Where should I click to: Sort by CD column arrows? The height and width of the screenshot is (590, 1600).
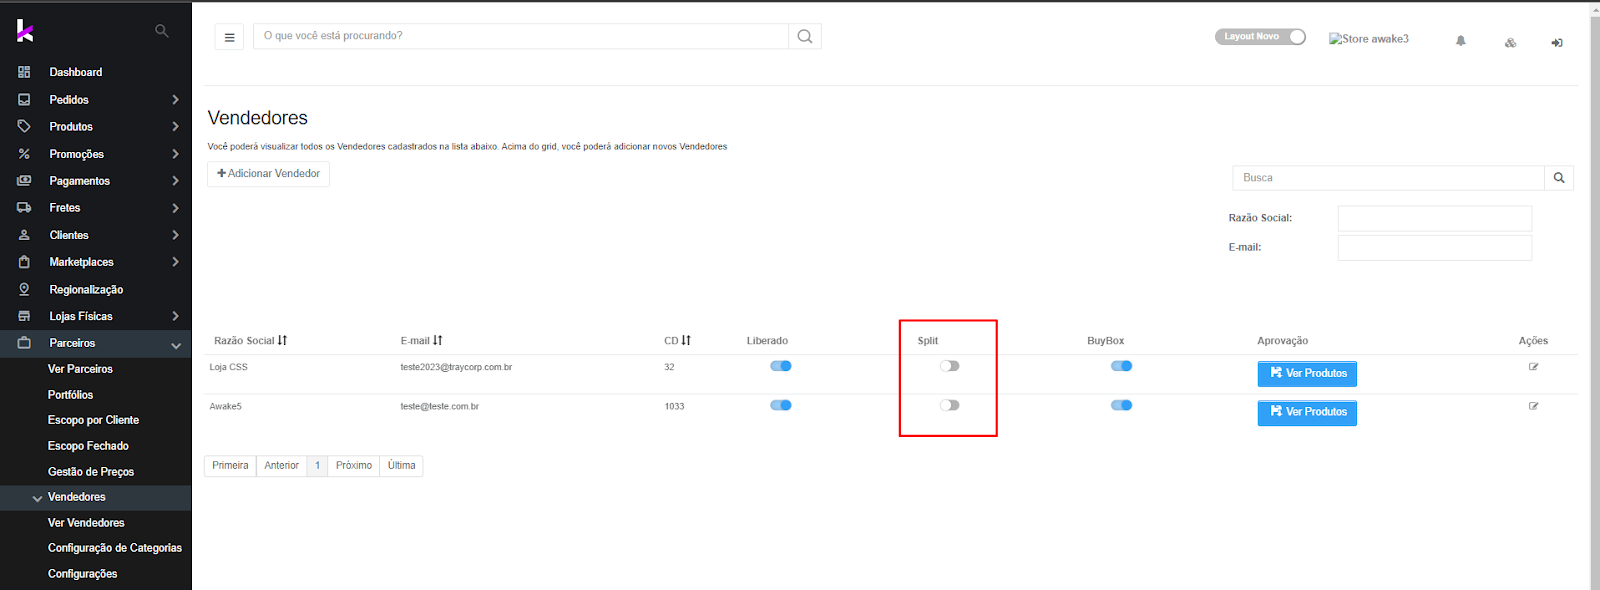(686, 341)
